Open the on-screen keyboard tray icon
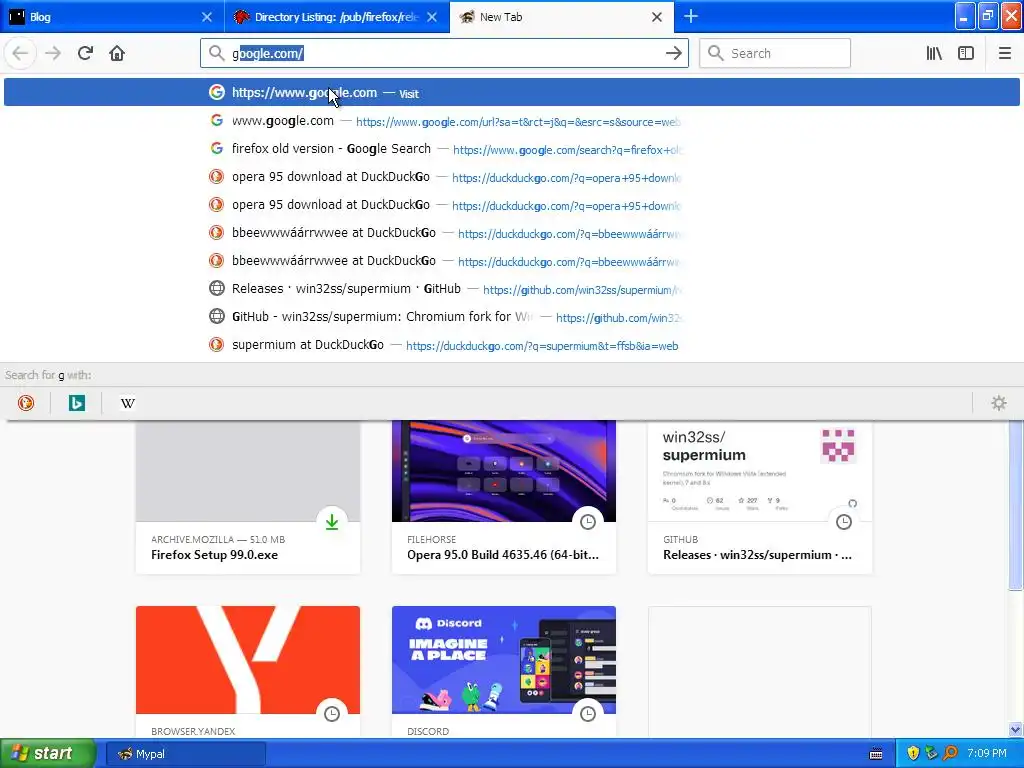Image resolution: width=1024 pixels, height=768 pixels. [876, 754]
